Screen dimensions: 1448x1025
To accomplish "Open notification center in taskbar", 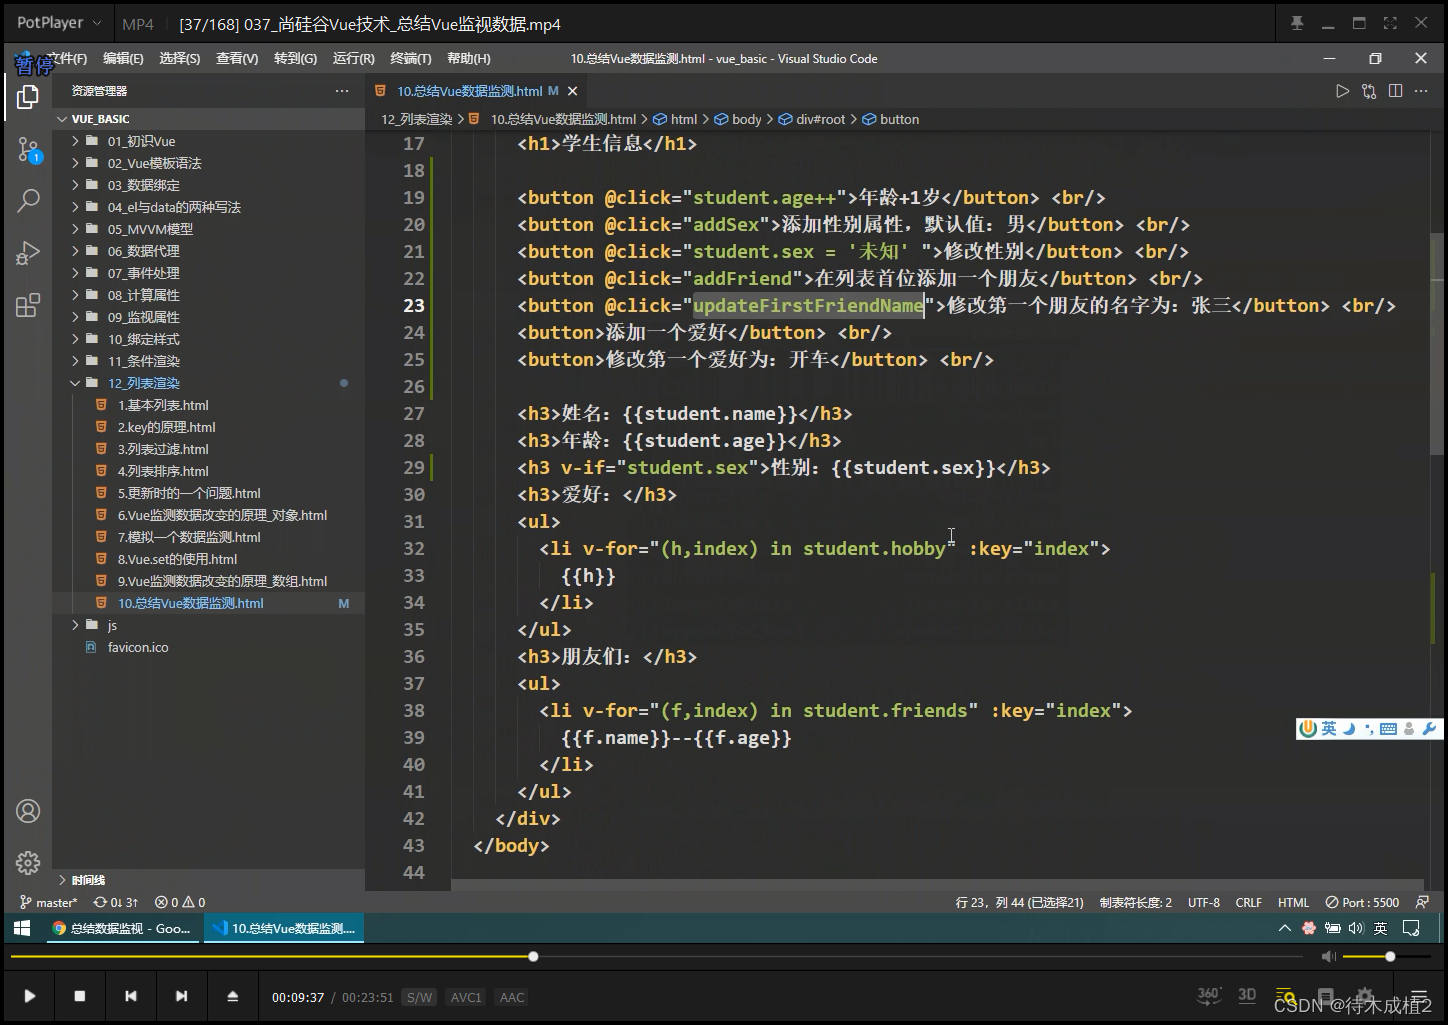I will point(1411,928).
